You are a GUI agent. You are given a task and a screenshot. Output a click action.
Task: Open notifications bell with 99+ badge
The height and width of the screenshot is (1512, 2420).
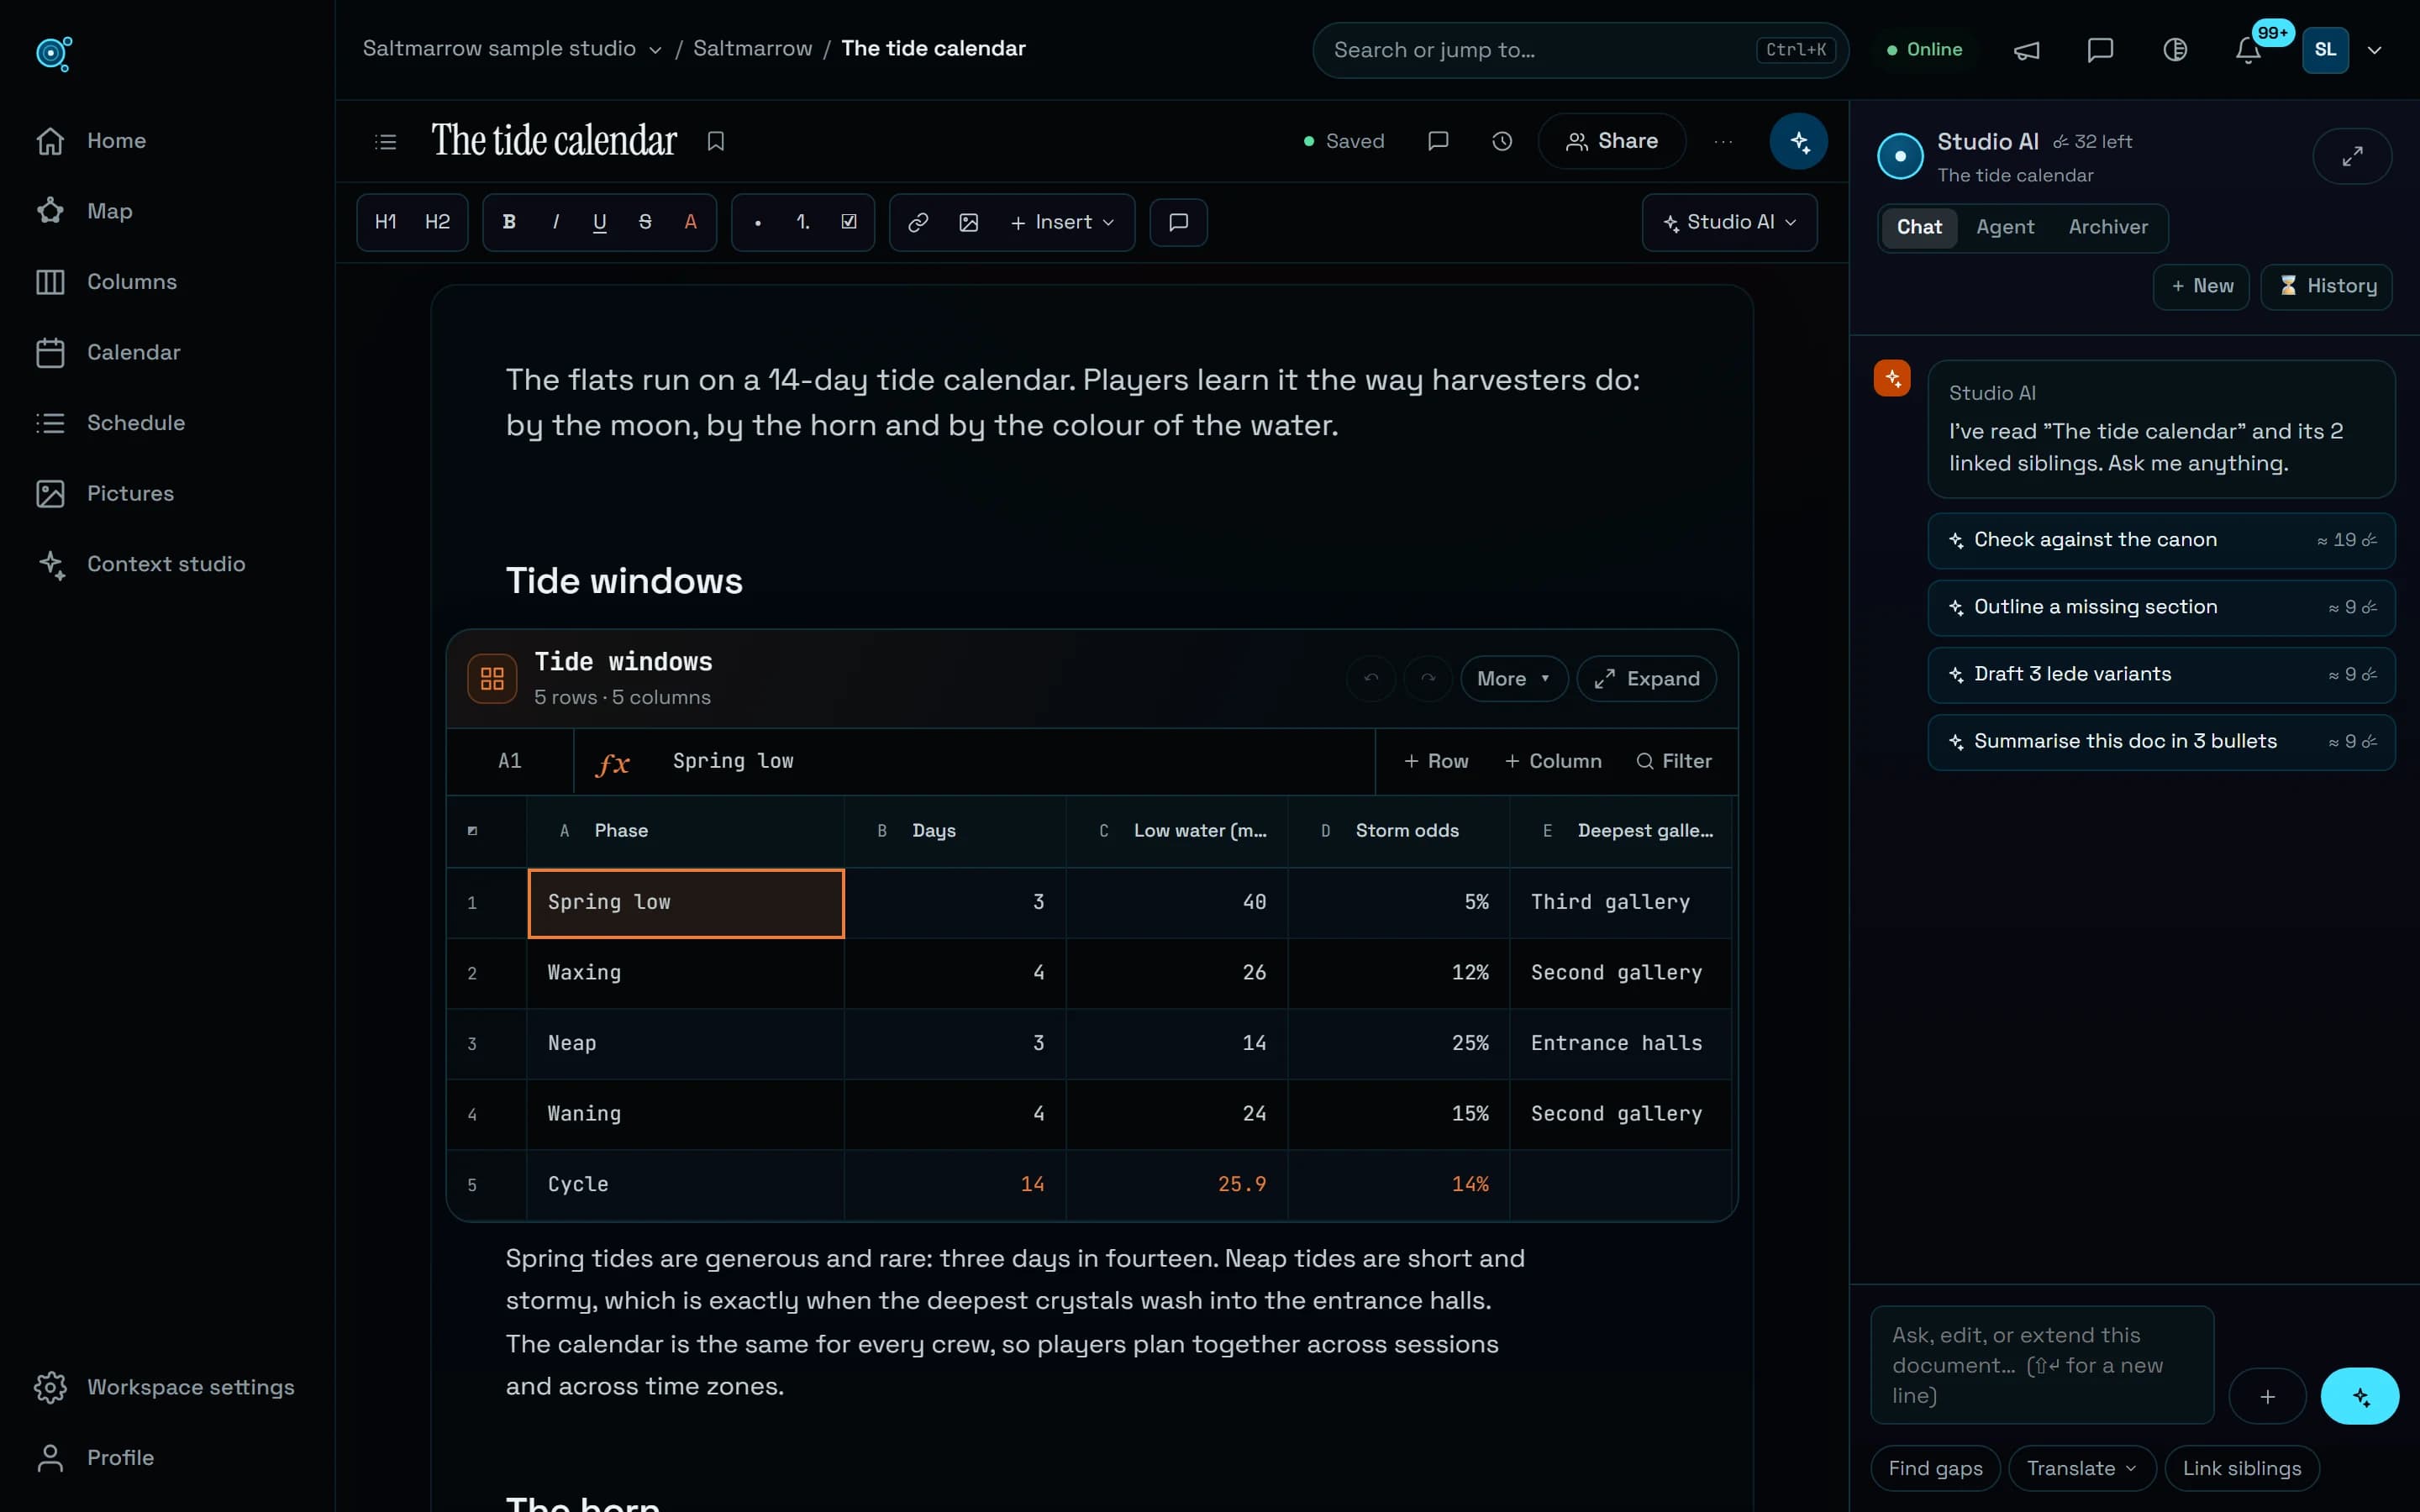point(2248,50)
